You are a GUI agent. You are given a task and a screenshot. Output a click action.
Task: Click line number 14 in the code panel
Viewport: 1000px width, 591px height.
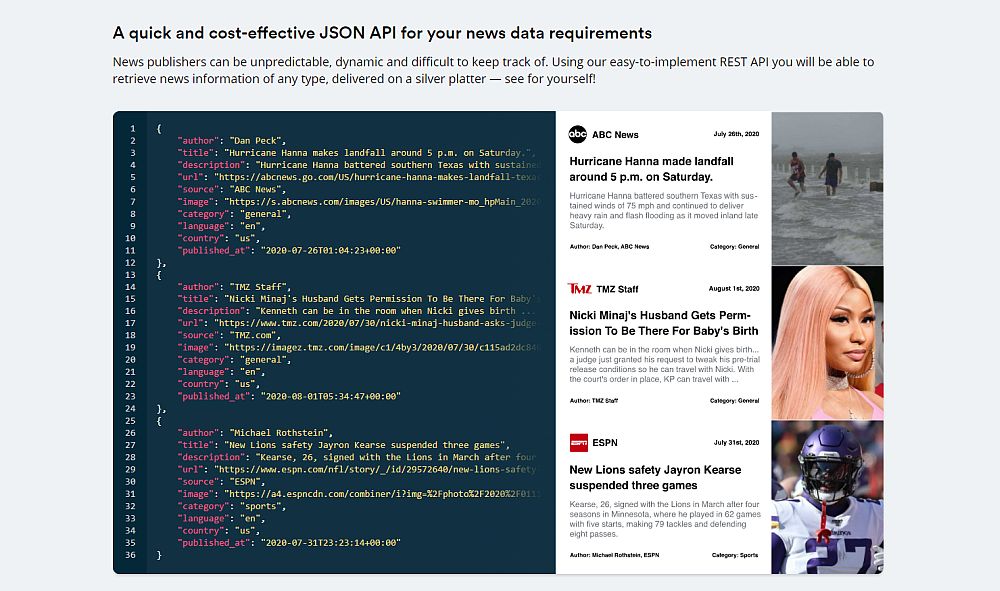tap(131, 287)
